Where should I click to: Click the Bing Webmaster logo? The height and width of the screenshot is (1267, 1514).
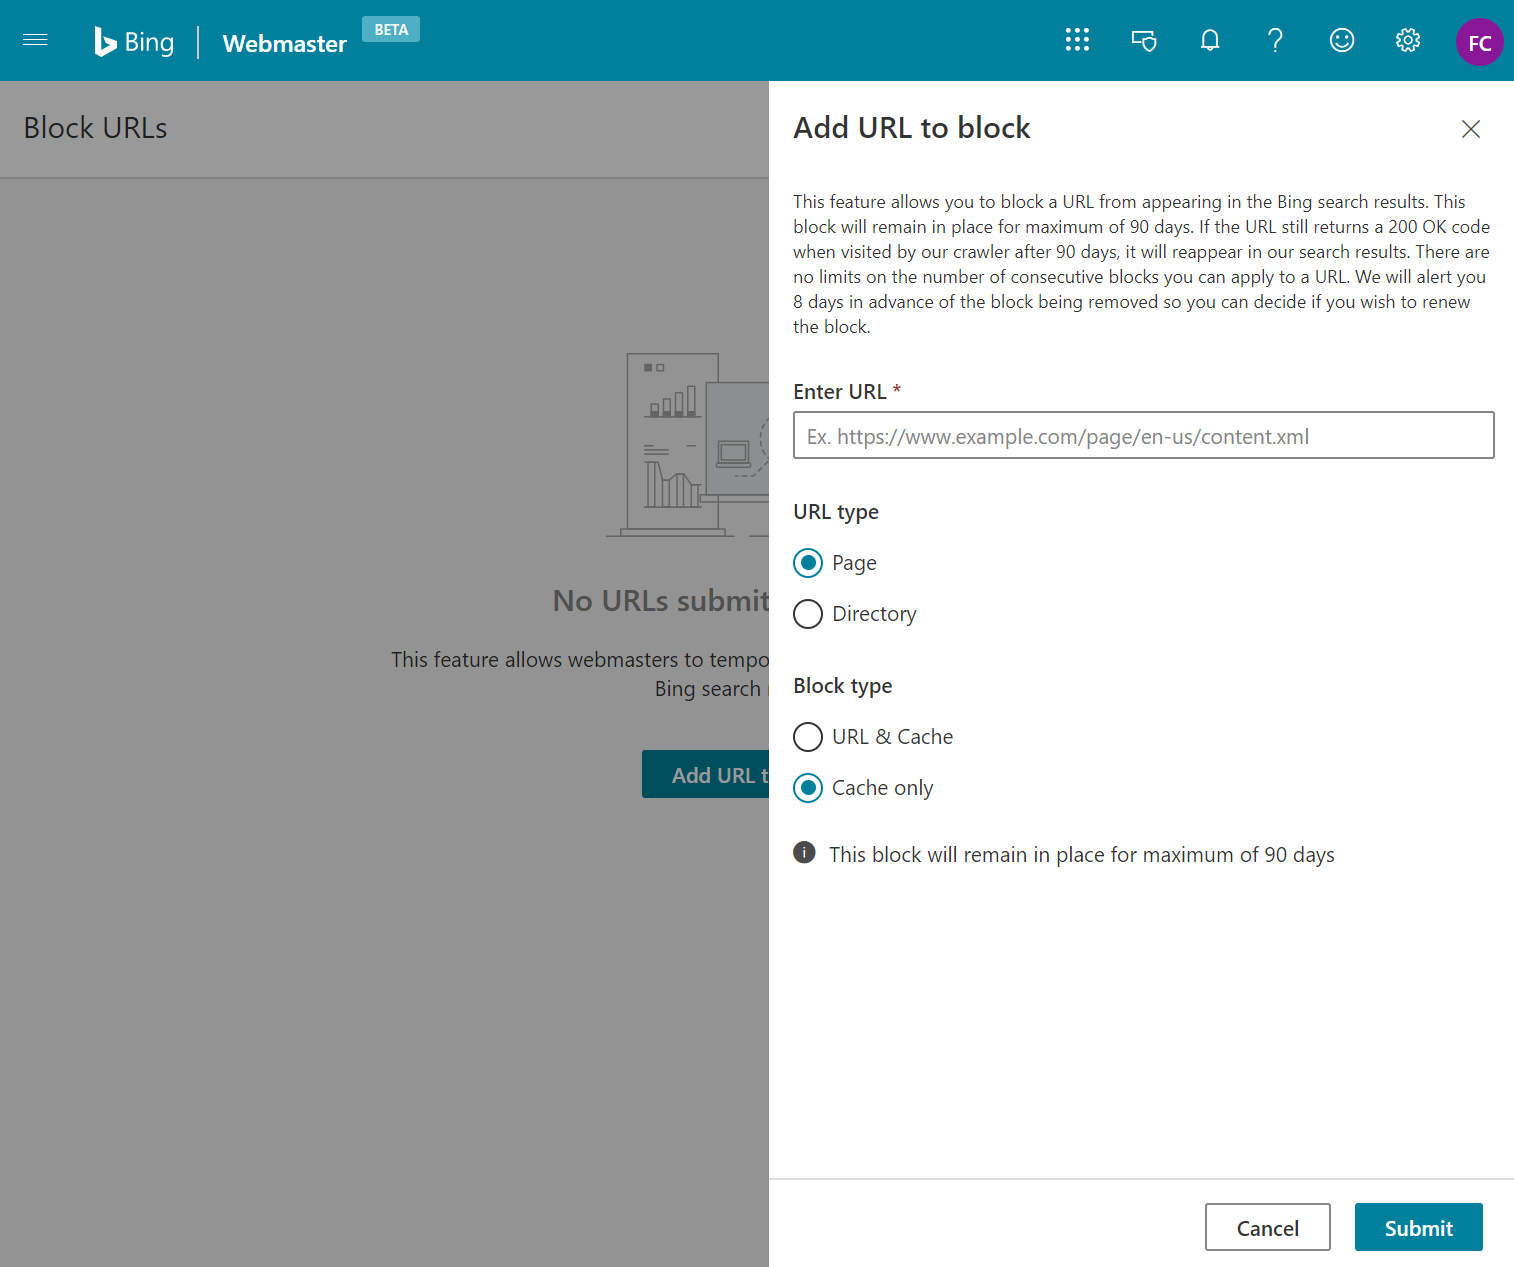(x=133, y=41)
